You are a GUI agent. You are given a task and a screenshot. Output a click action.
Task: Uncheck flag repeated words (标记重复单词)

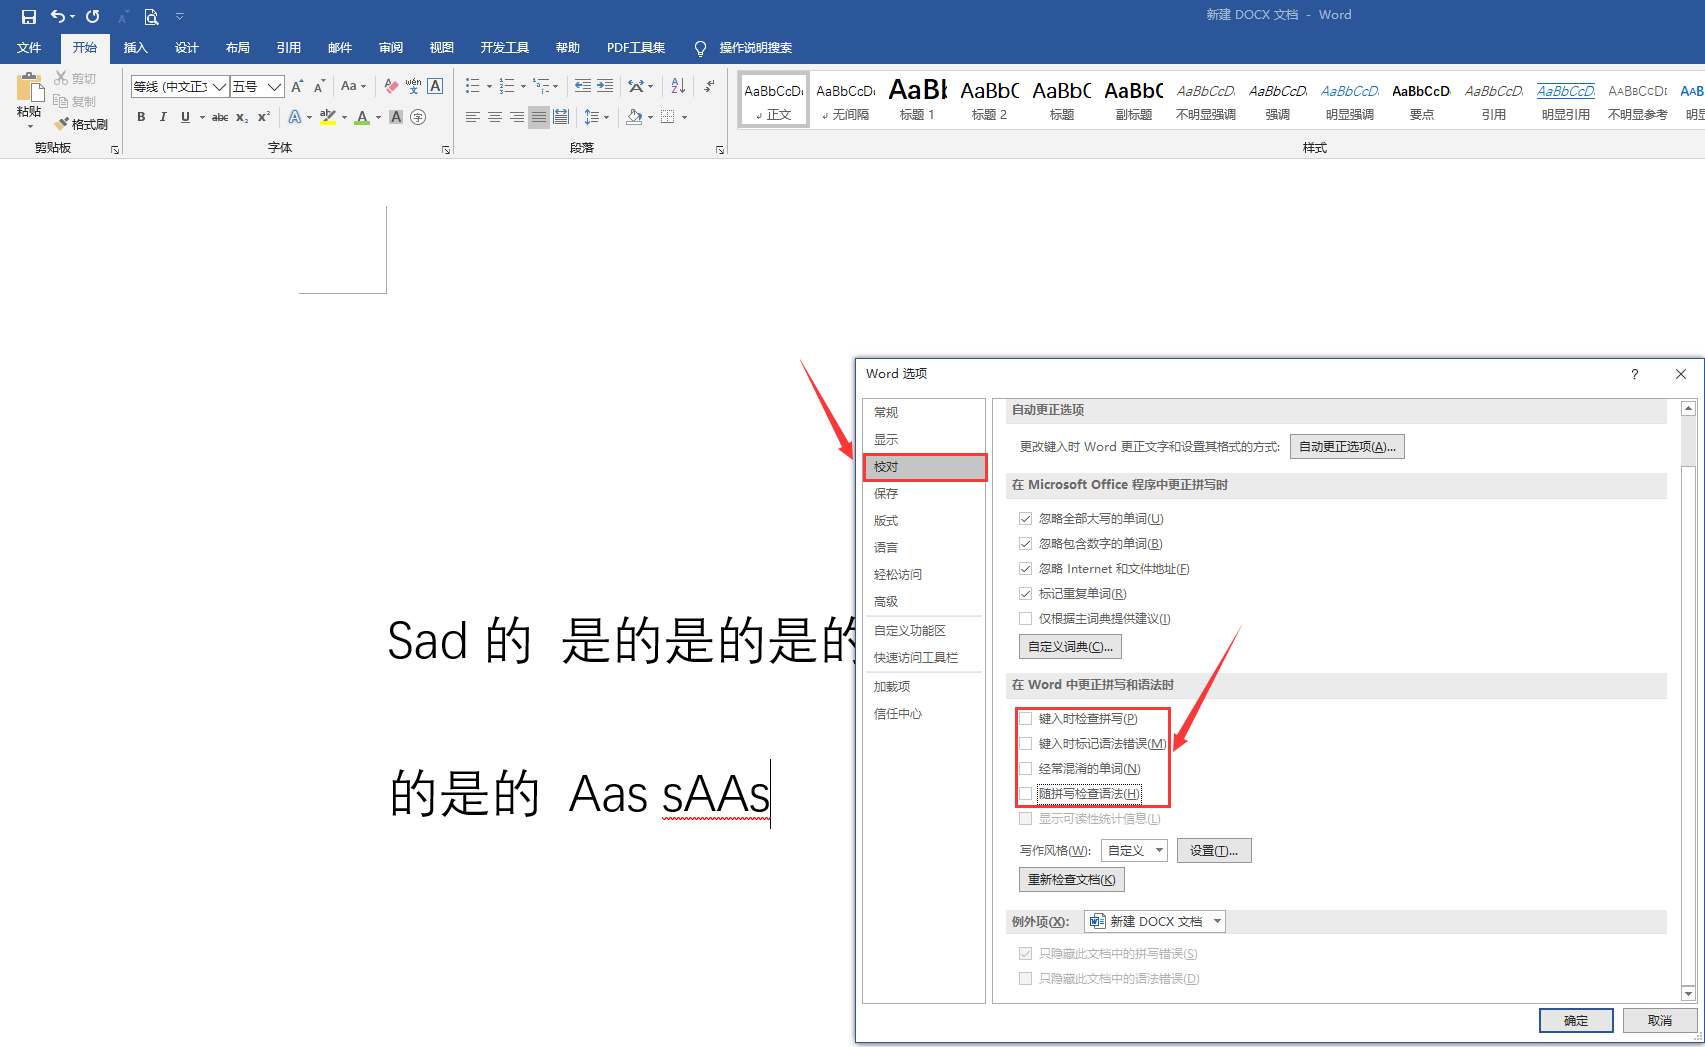(1025, 593)
